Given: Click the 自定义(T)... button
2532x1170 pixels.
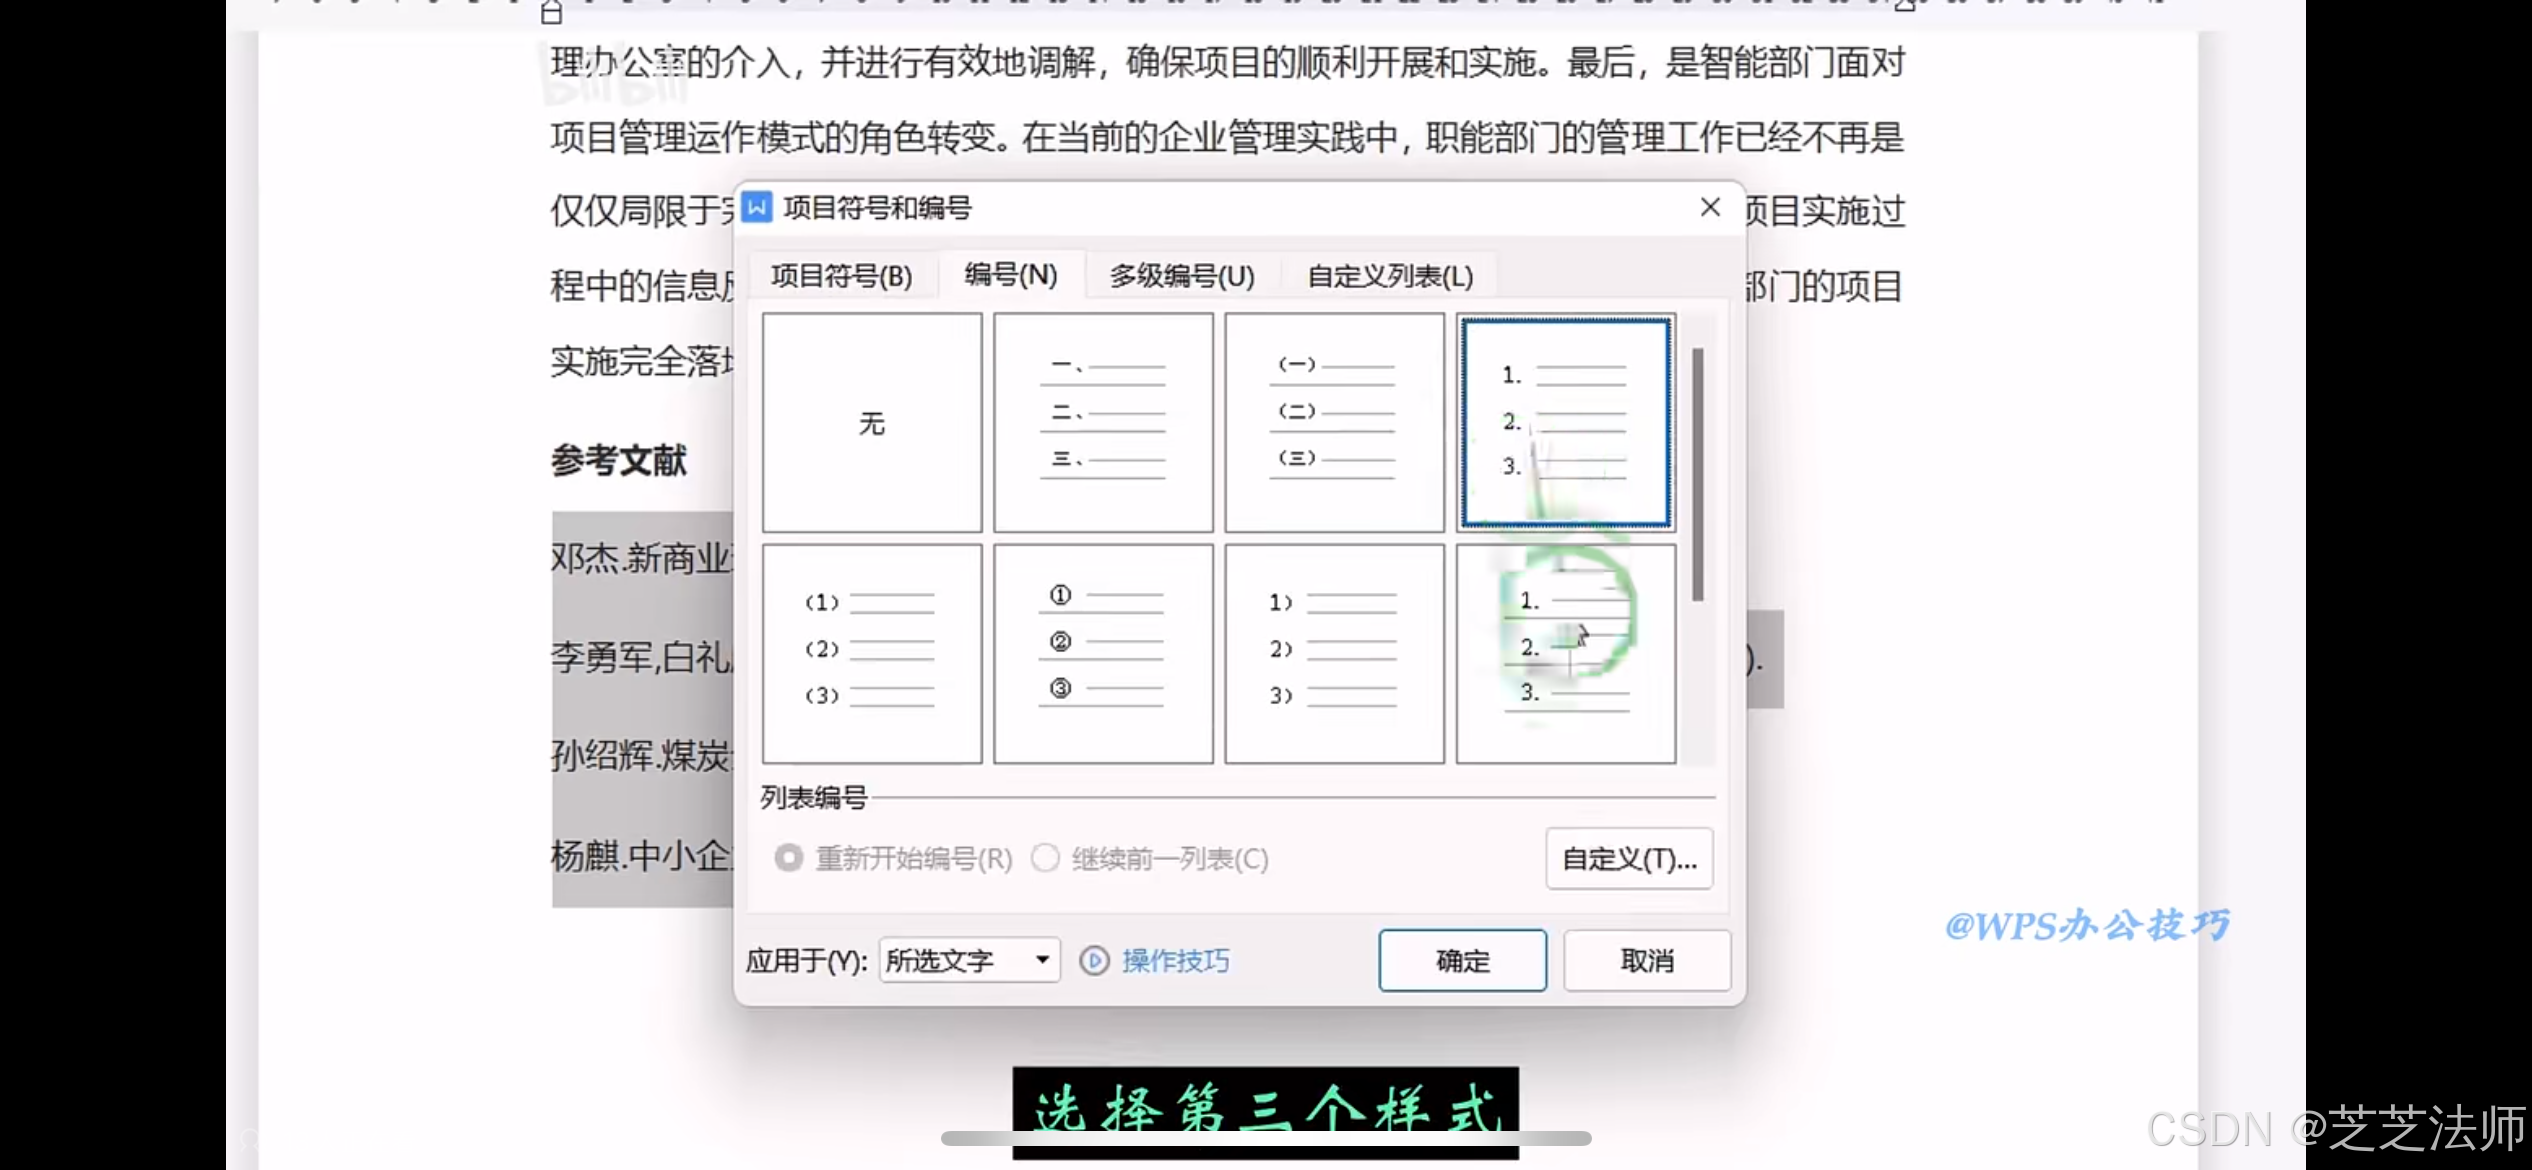Looking at the screenshot, I should coord(1628,859).
